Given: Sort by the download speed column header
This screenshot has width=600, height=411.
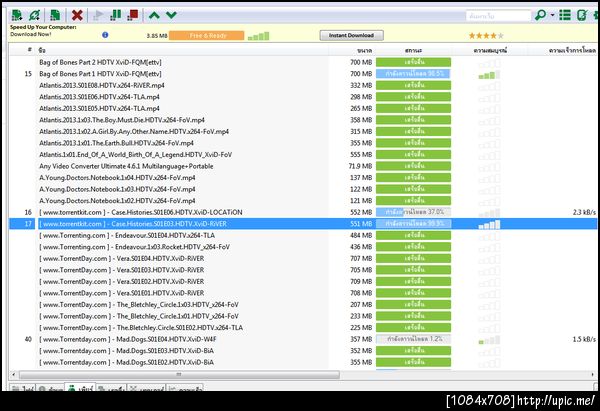Looking at the screenshot, I should [x=572, y=51].
